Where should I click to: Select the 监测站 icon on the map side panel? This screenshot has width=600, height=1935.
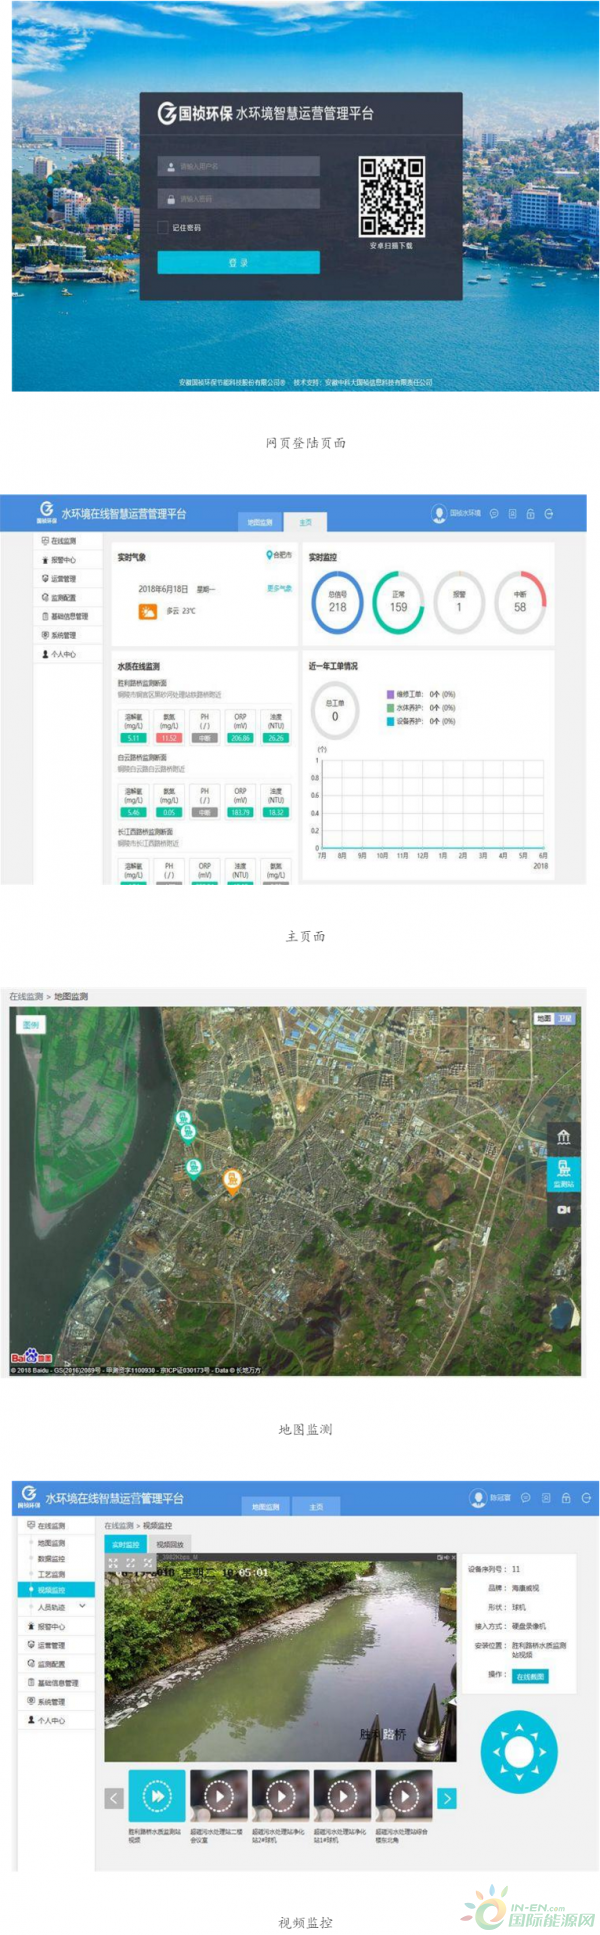[x=563, y=1172]
